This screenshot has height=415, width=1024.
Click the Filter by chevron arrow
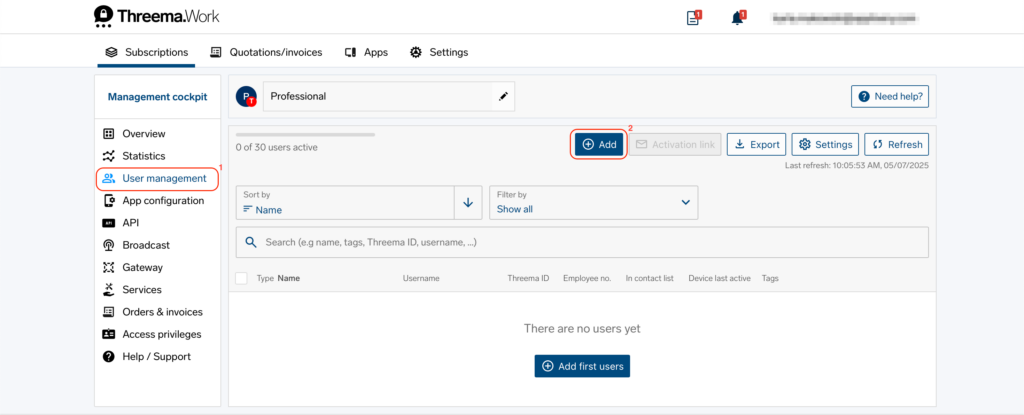[x=686, y=203]
